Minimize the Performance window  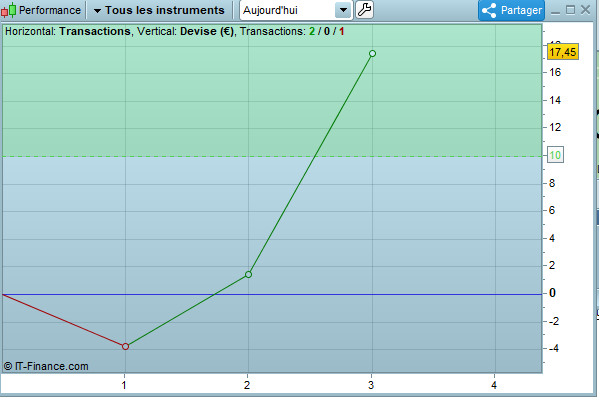pyautogui.click(x=555, y=11)
